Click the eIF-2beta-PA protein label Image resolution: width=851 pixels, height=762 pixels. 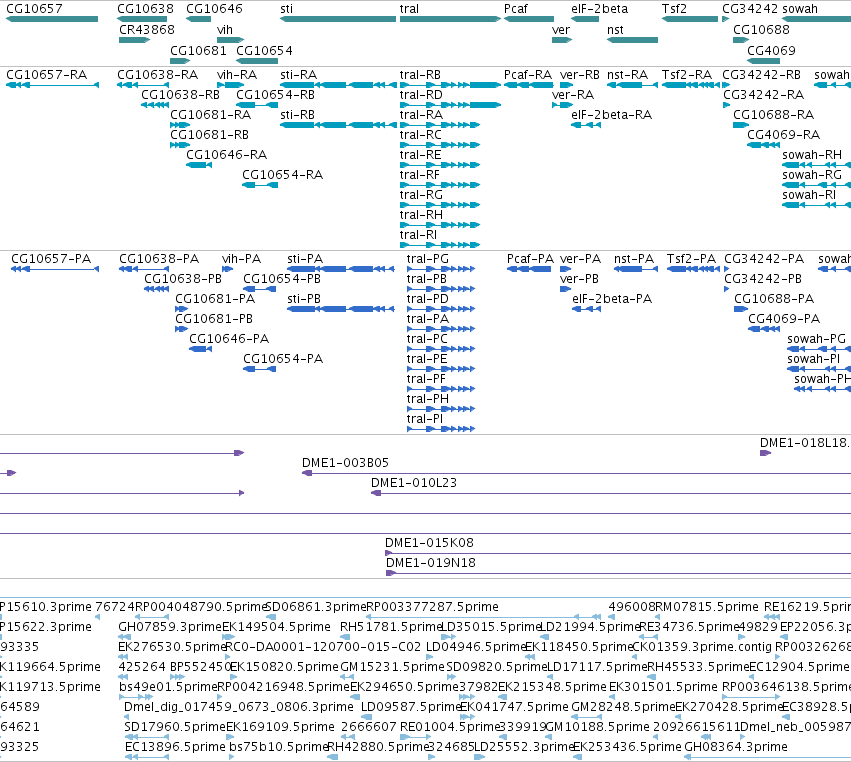(612, 299)
